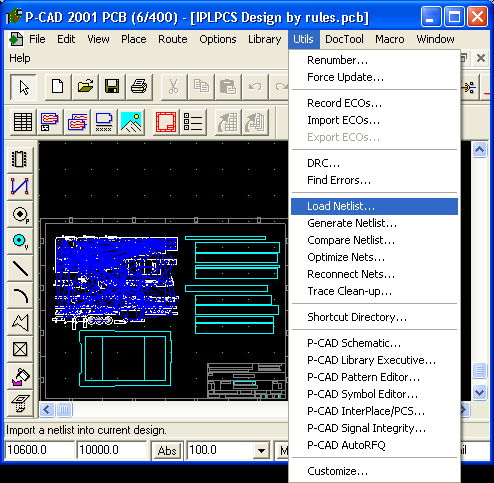Click the checklist icon in the second toolbar
This screenshot has width=494, height=483.
(x=193, y=122)
